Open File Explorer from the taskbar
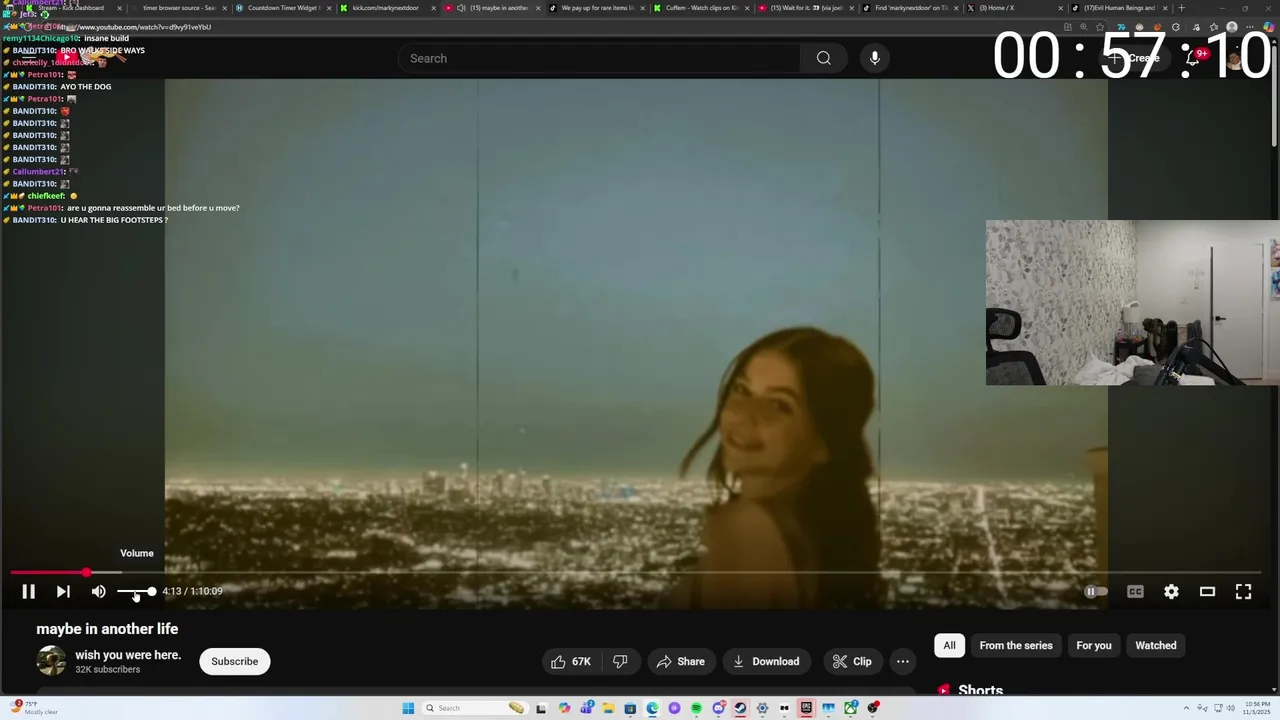The width and height of the screenshot is (1280, 720). point(608,708)
